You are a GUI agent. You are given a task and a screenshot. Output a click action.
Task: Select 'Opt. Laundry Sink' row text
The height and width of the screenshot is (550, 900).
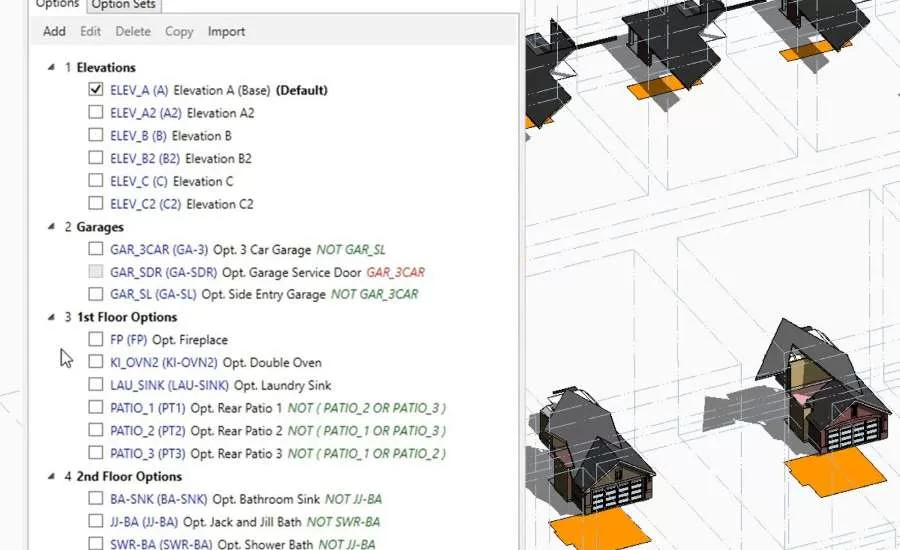coord(283,385)
